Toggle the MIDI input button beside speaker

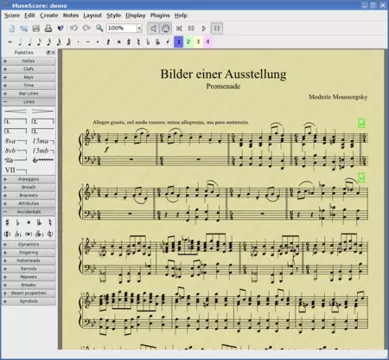(x=165, y=28)
